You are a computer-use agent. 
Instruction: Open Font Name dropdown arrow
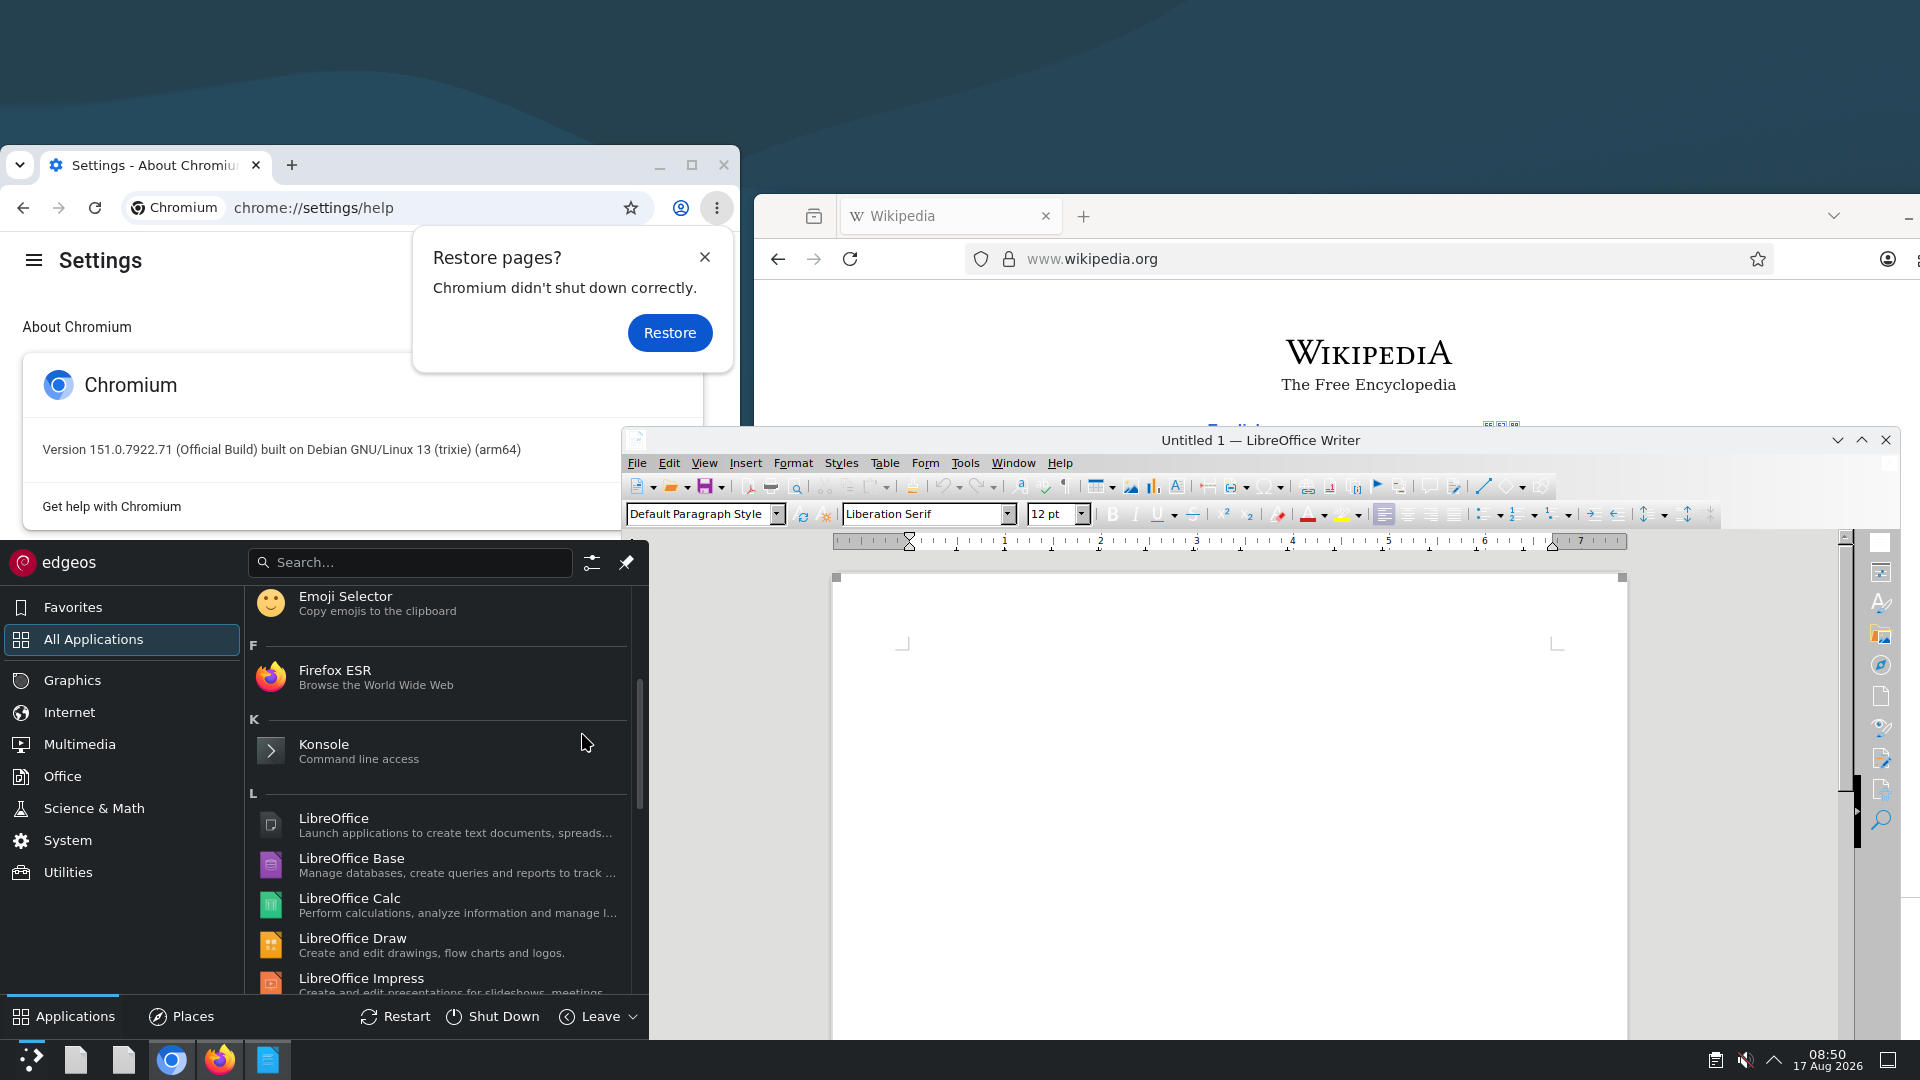(1008, 515)
